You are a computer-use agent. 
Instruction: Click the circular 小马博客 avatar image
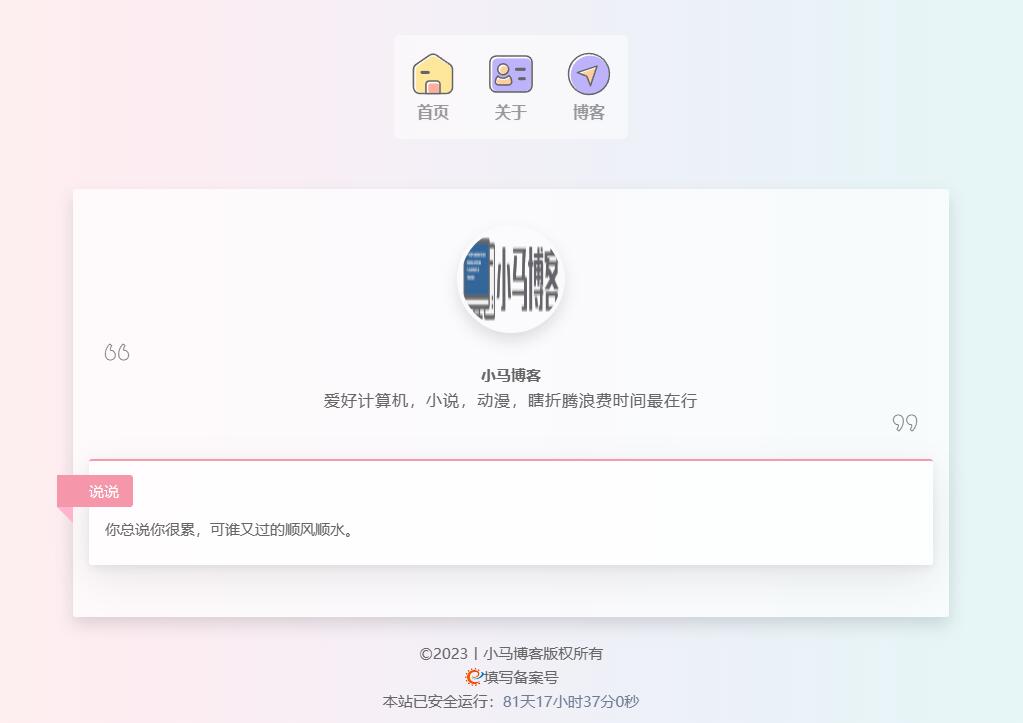511,279
